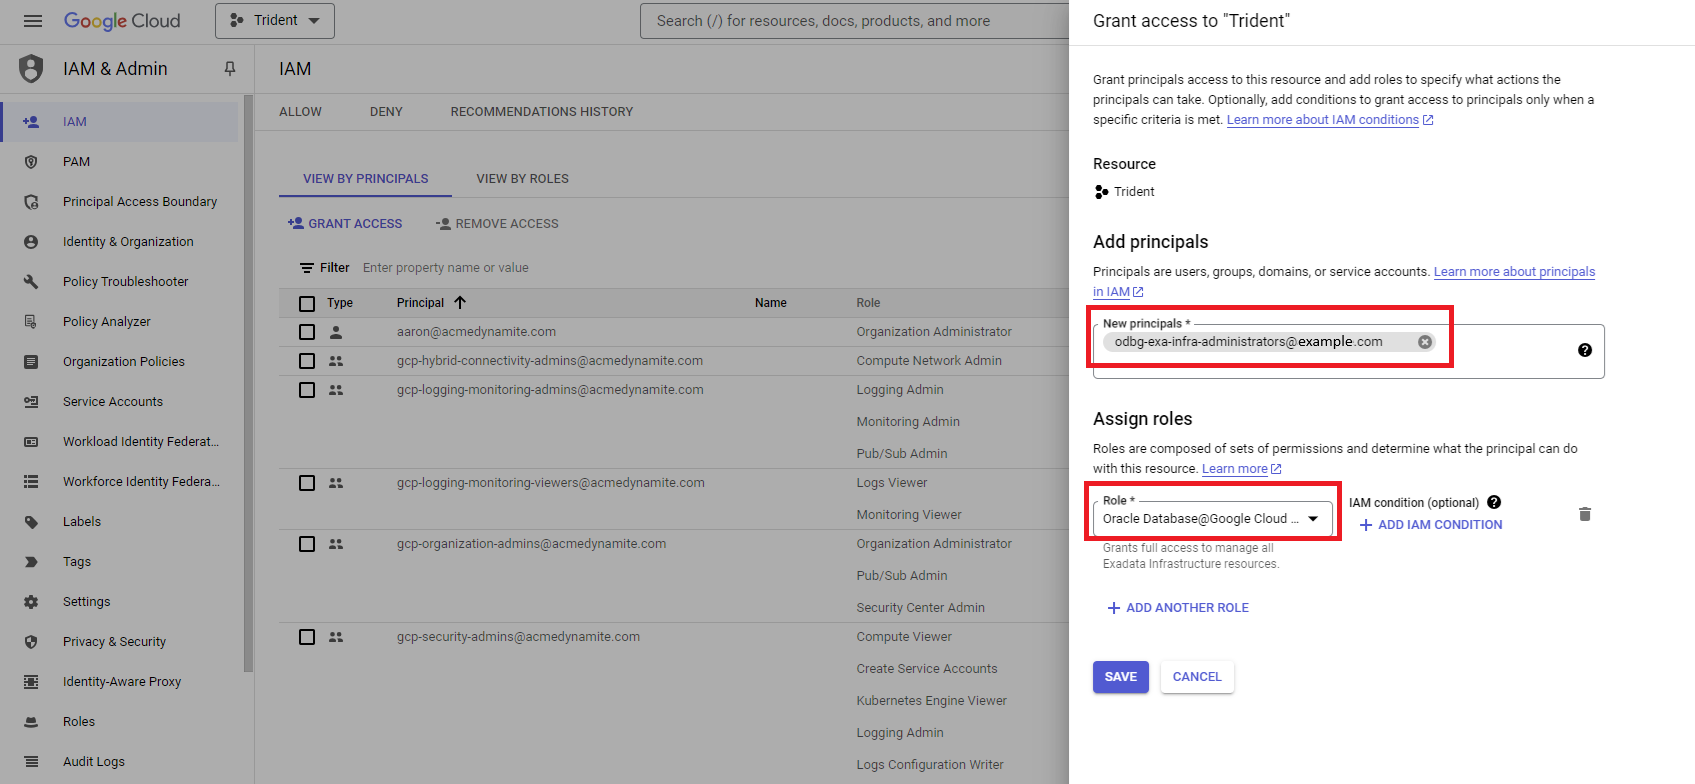Click the user icon for aaron row
1695x784 pixels.
tap(336, 332)
